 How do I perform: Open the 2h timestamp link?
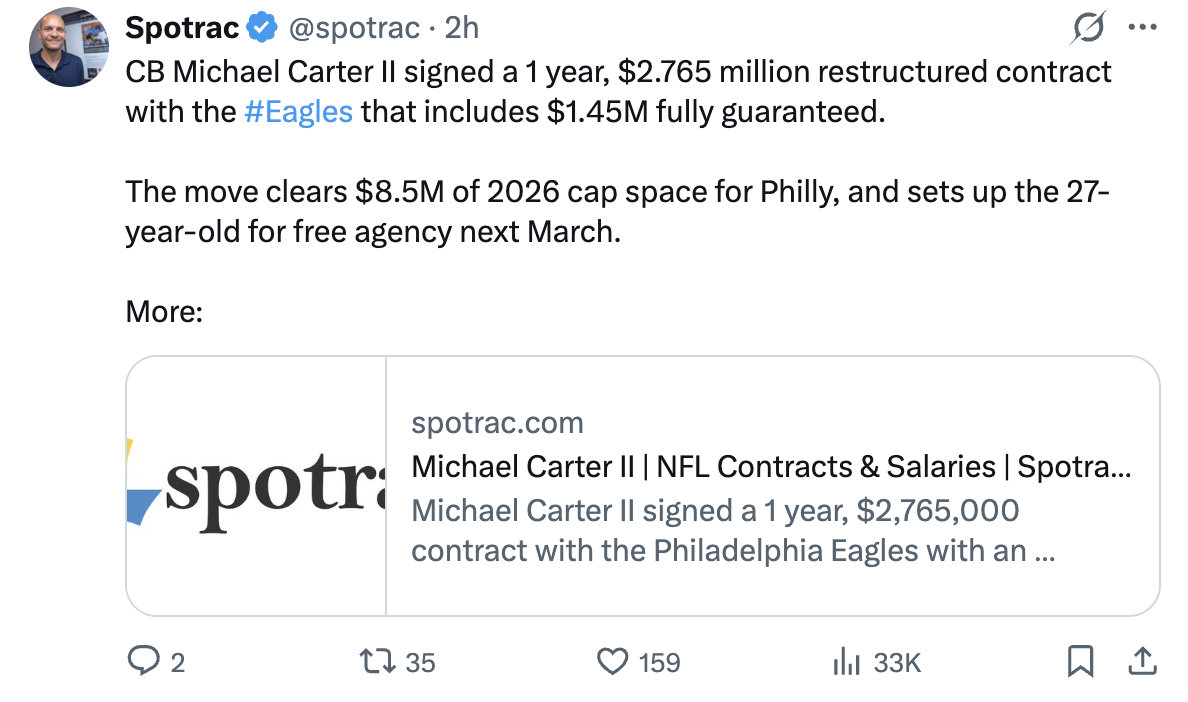click(461, 28)
